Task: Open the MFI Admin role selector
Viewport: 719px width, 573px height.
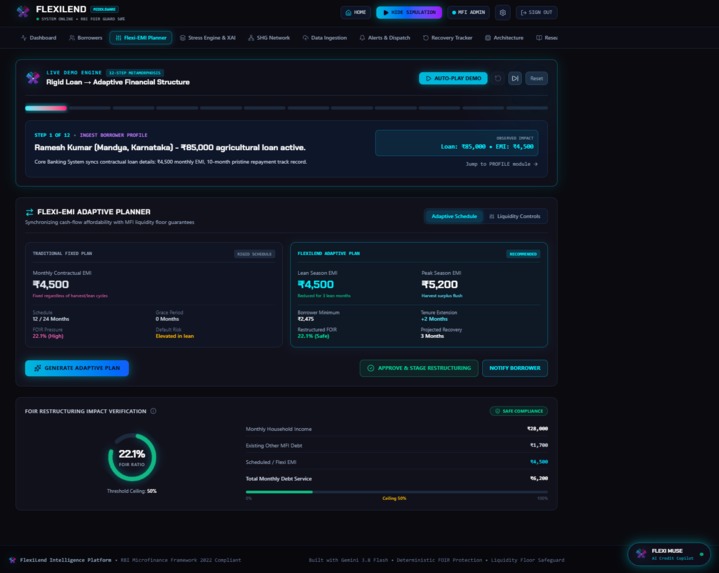Action: [x=468, y=12]
